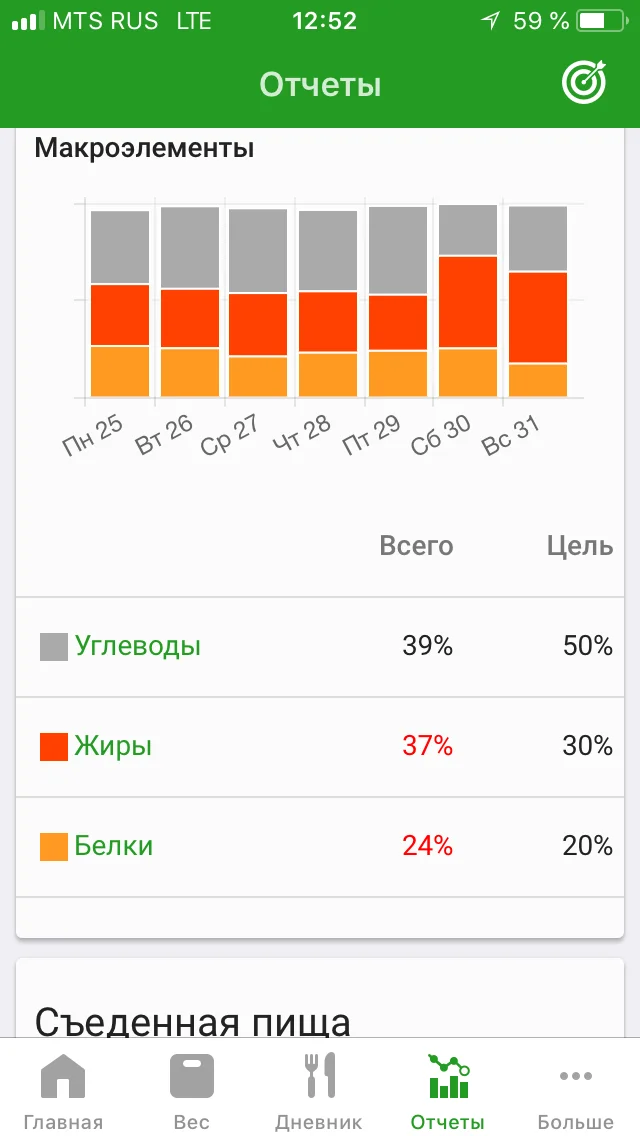Tap the Съеденная пища section heading
Image resolution: width=640 pixels, height=1136 pixels.
[x=193, y=1023]
